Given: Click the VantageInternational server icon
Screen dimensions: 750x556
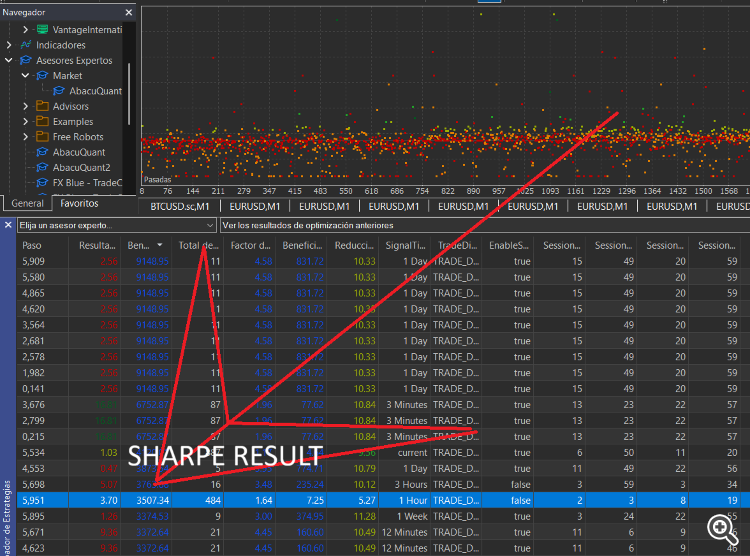Looking at the screenshot, I should pos(42,30).
